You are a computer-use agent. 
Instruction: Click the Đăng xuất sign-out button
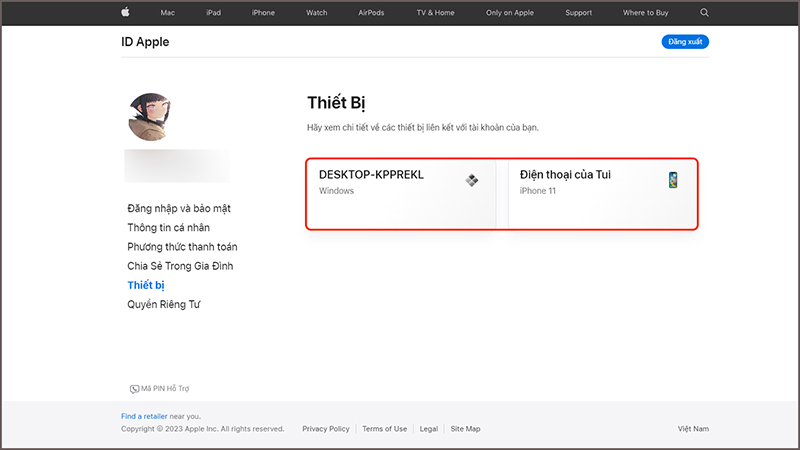(685, 42)
